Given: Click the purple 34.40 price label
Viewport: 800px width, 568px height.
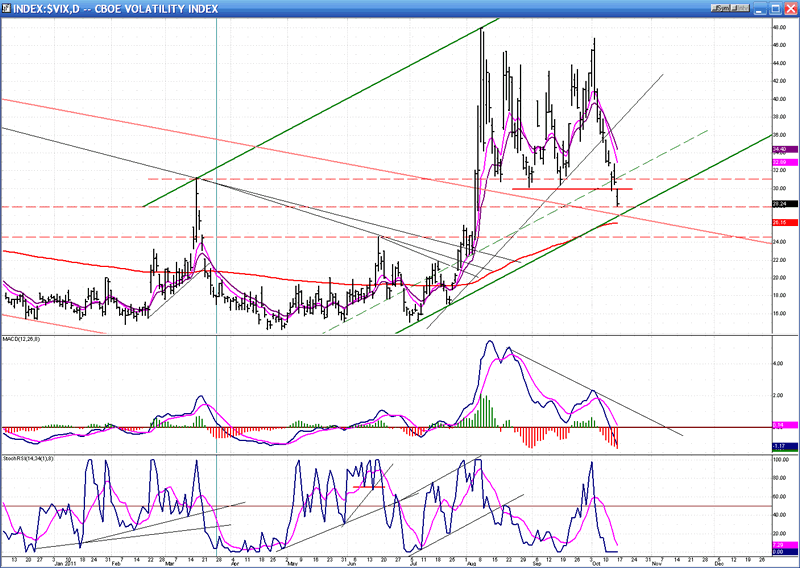Looking at the screenshot, I should point(785,149).
